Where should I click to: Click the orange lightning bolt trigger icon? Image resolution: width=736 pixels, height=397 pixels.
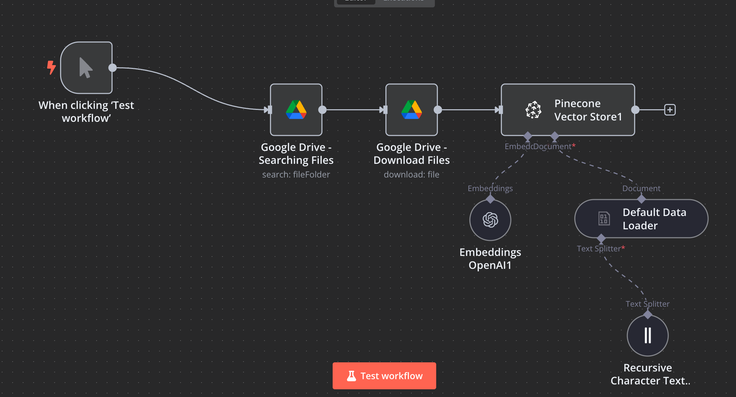[51, 67]
